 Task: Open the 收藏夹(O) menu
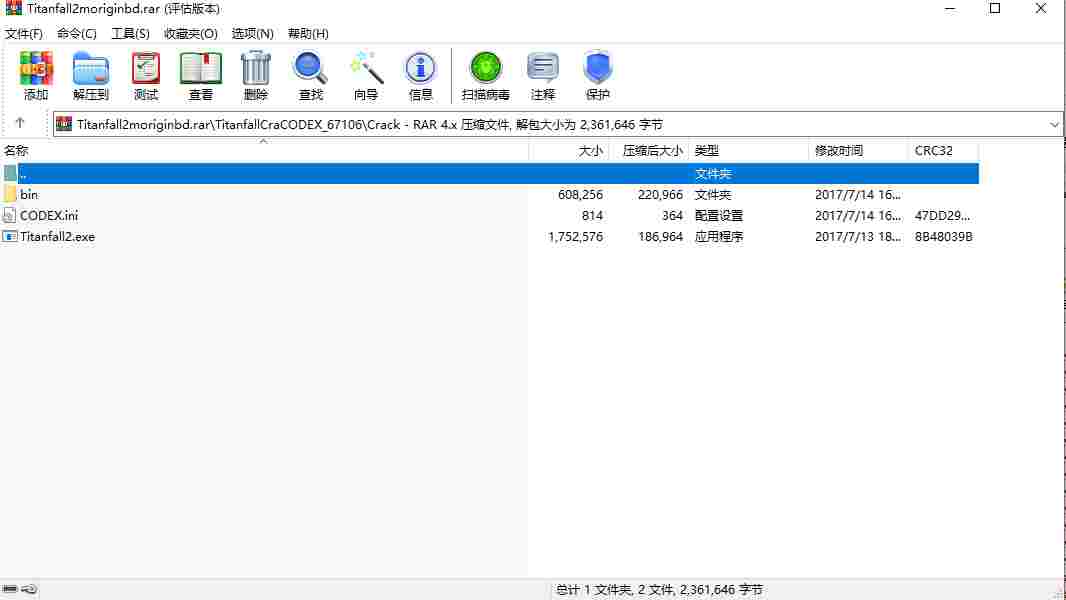tap(190, 33)
